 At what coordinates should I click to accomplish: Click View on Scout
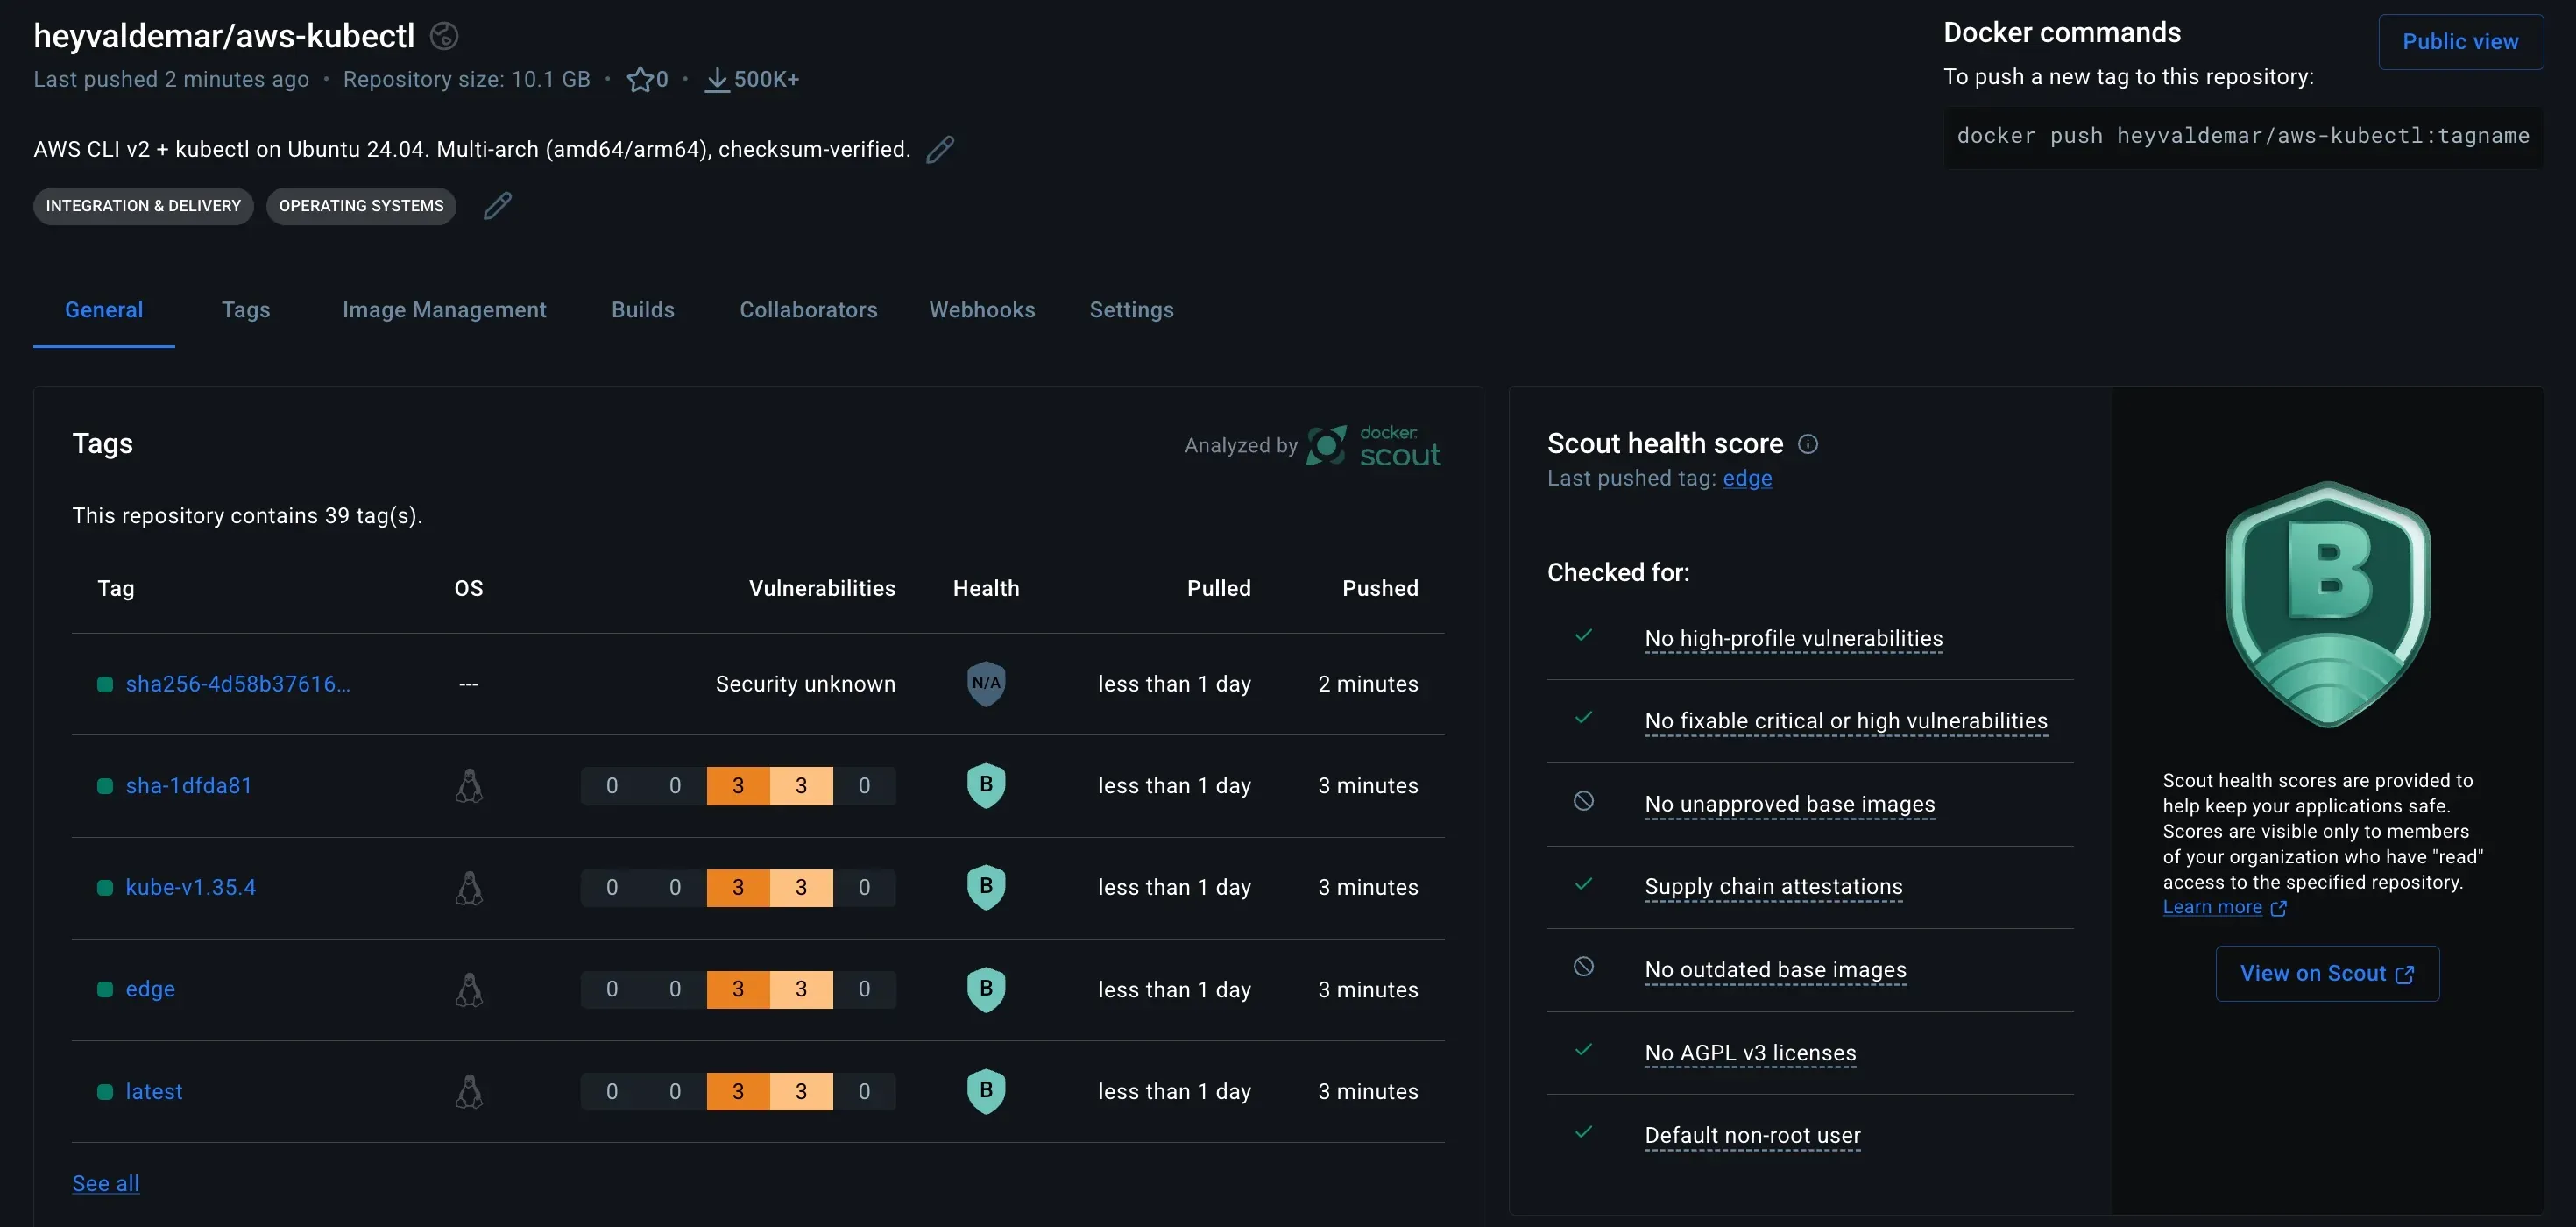2326,973
